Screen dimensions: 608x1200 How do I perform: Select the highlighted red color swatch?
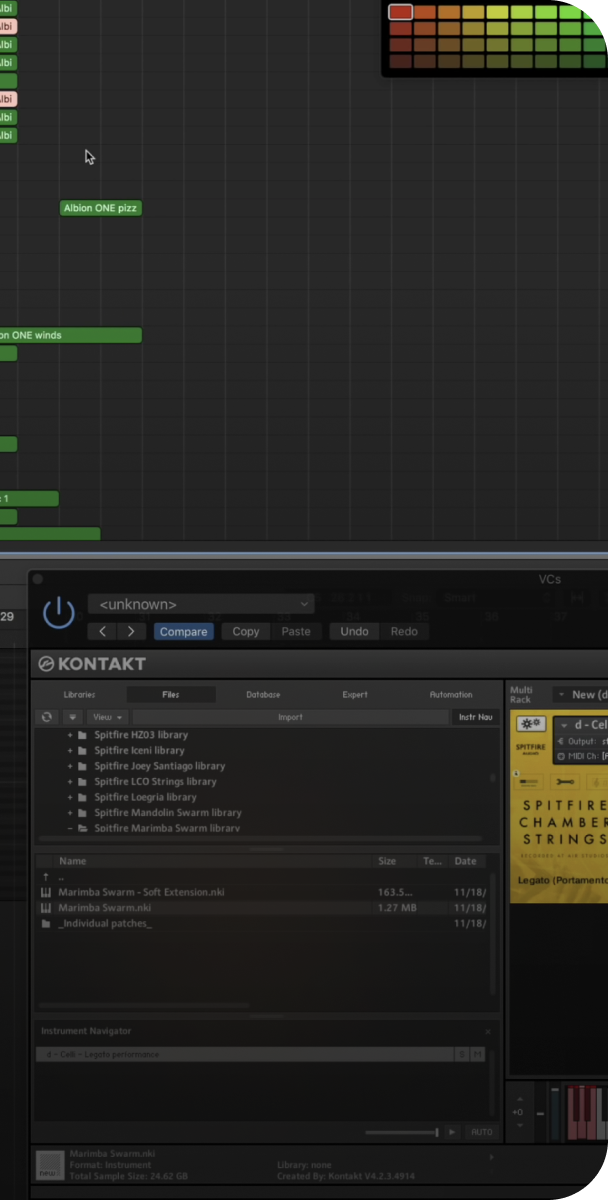pos(400,12)
